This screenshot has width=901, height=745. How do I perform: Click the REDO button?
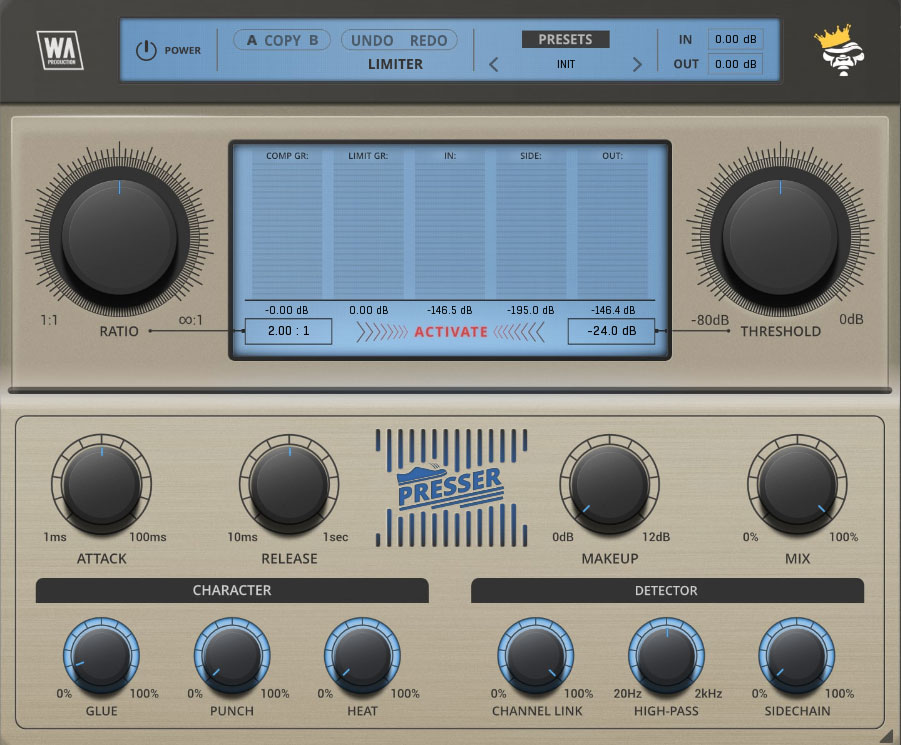[x=428, y=40]
